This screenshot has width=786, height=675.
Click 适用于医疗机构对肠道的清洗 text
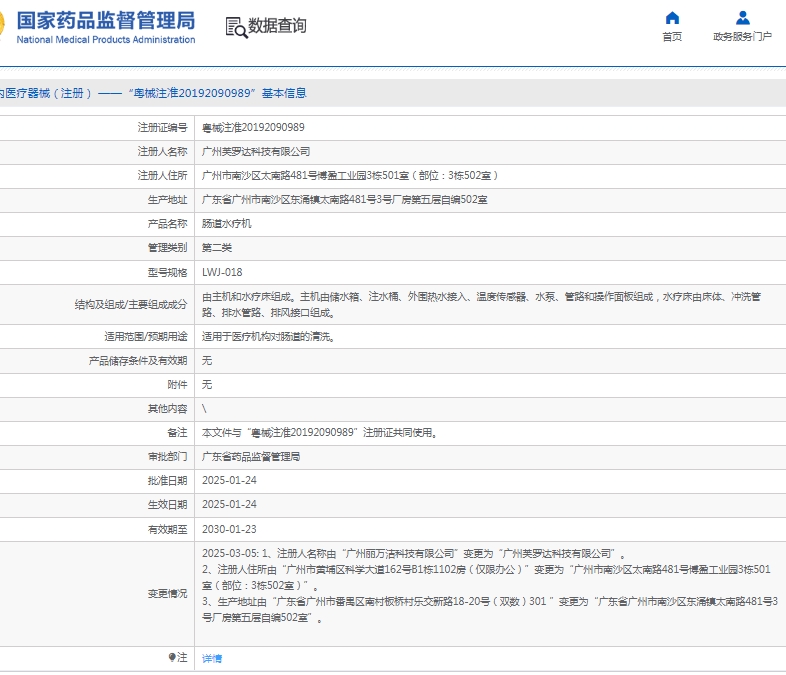tap(268, 337)
